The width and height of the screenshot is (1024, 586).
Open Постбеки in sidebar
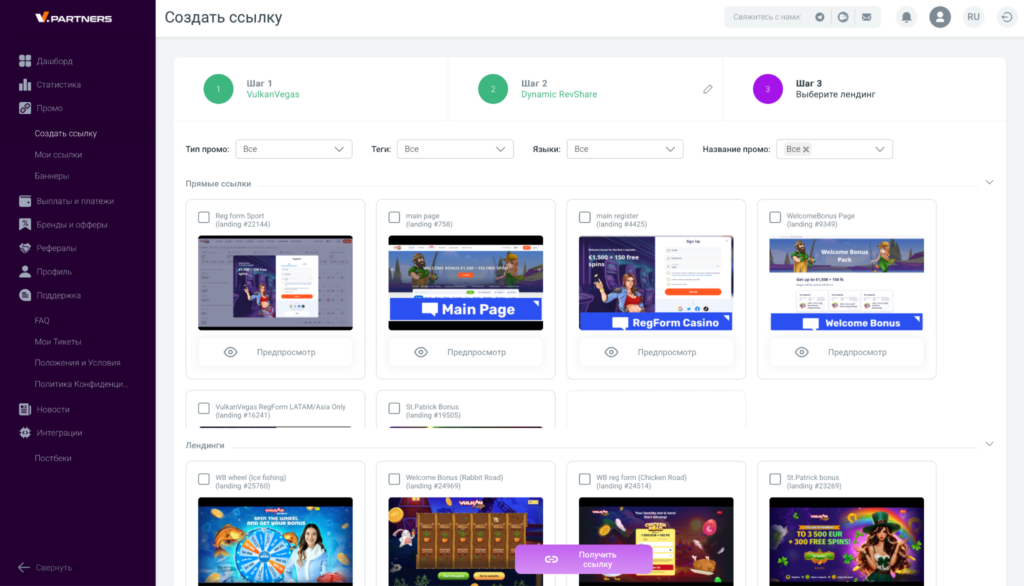coord(53,458)
